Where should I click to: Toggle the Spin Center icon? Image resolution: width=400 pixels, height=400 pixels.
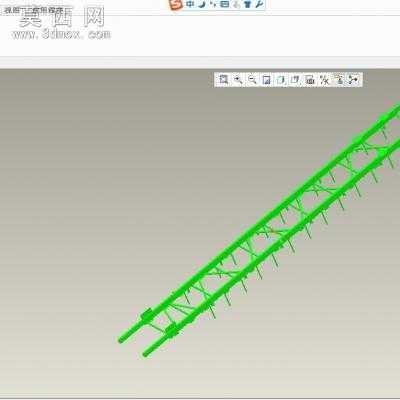354,79
